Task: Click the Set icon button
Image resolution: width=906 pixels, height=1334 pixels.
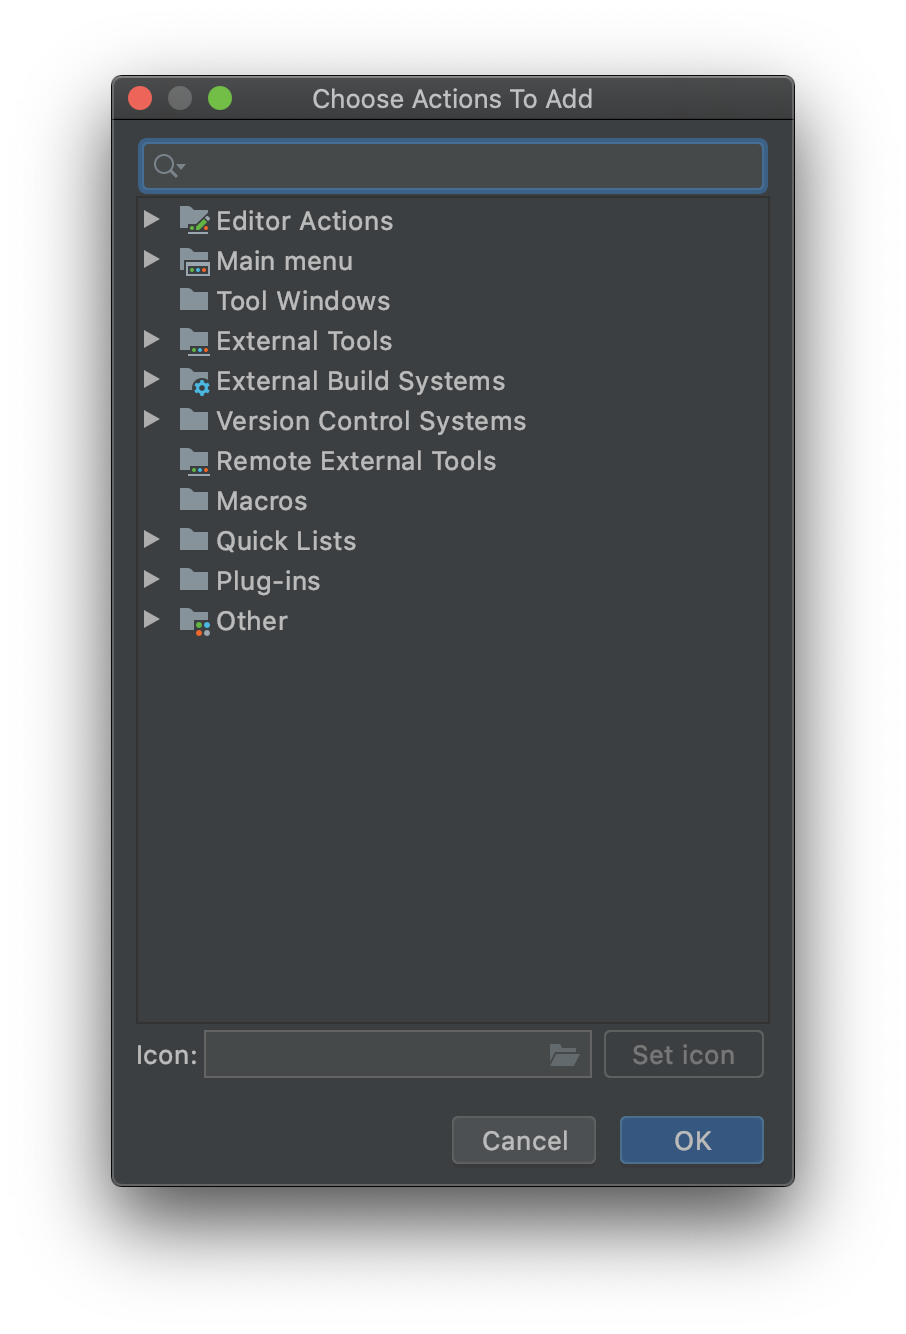Action: click(684, 1054)
